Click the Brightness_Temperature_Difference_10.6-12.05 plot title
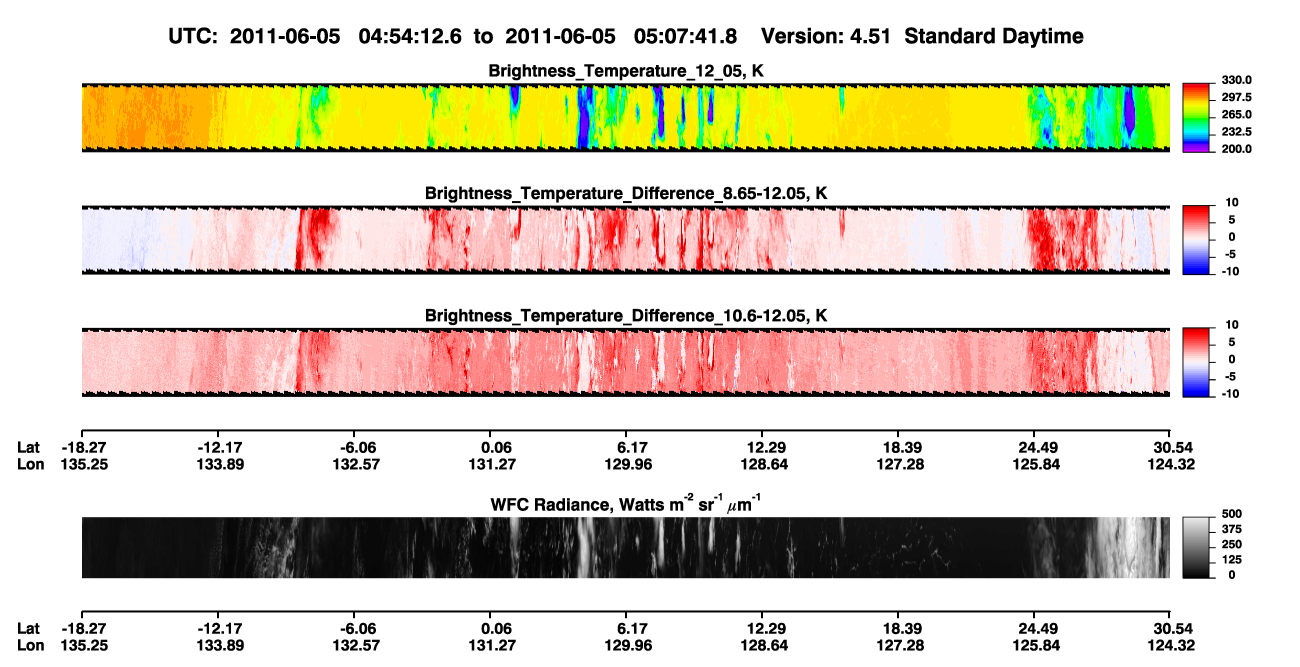The height and width of the screenshot is (667, 1300). tap(626, 315)
